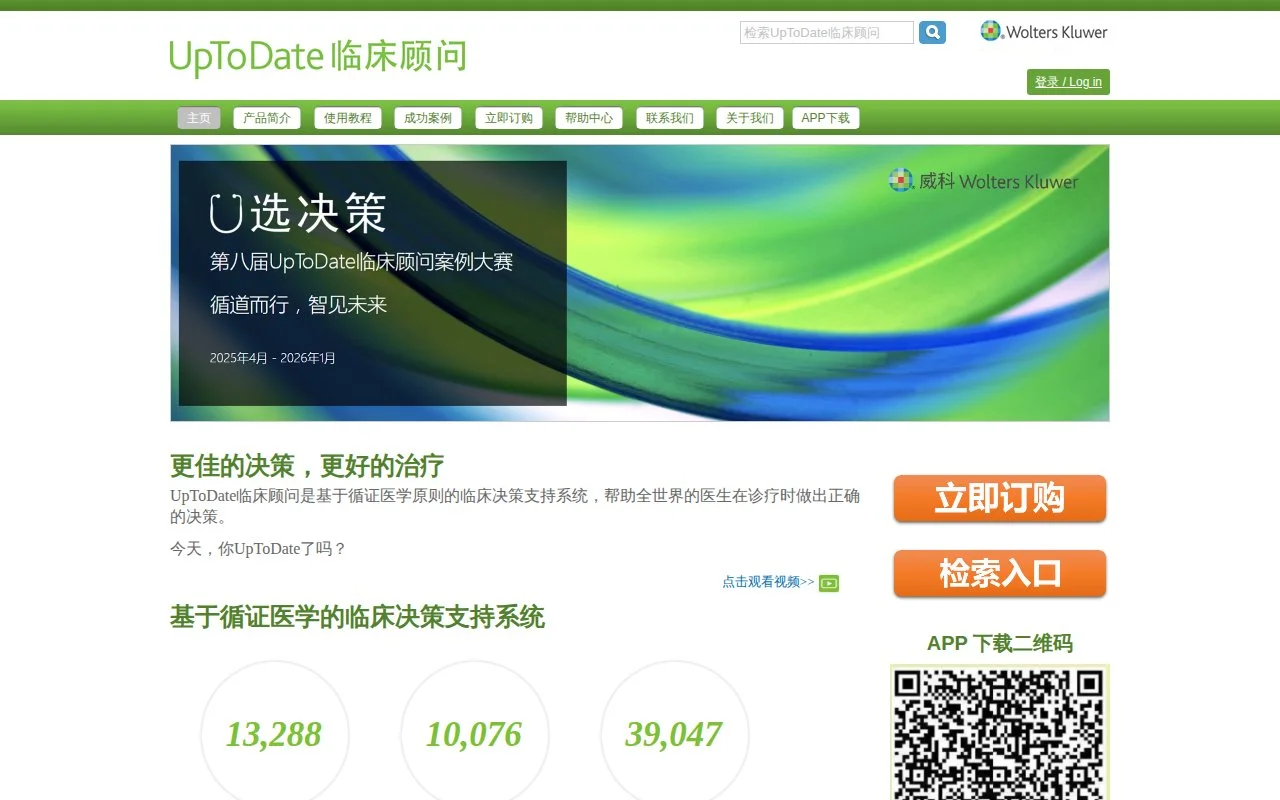The image size is (1280, 800).
Task: Click the 10,076 statistic number
Action: tap(474, 735)
